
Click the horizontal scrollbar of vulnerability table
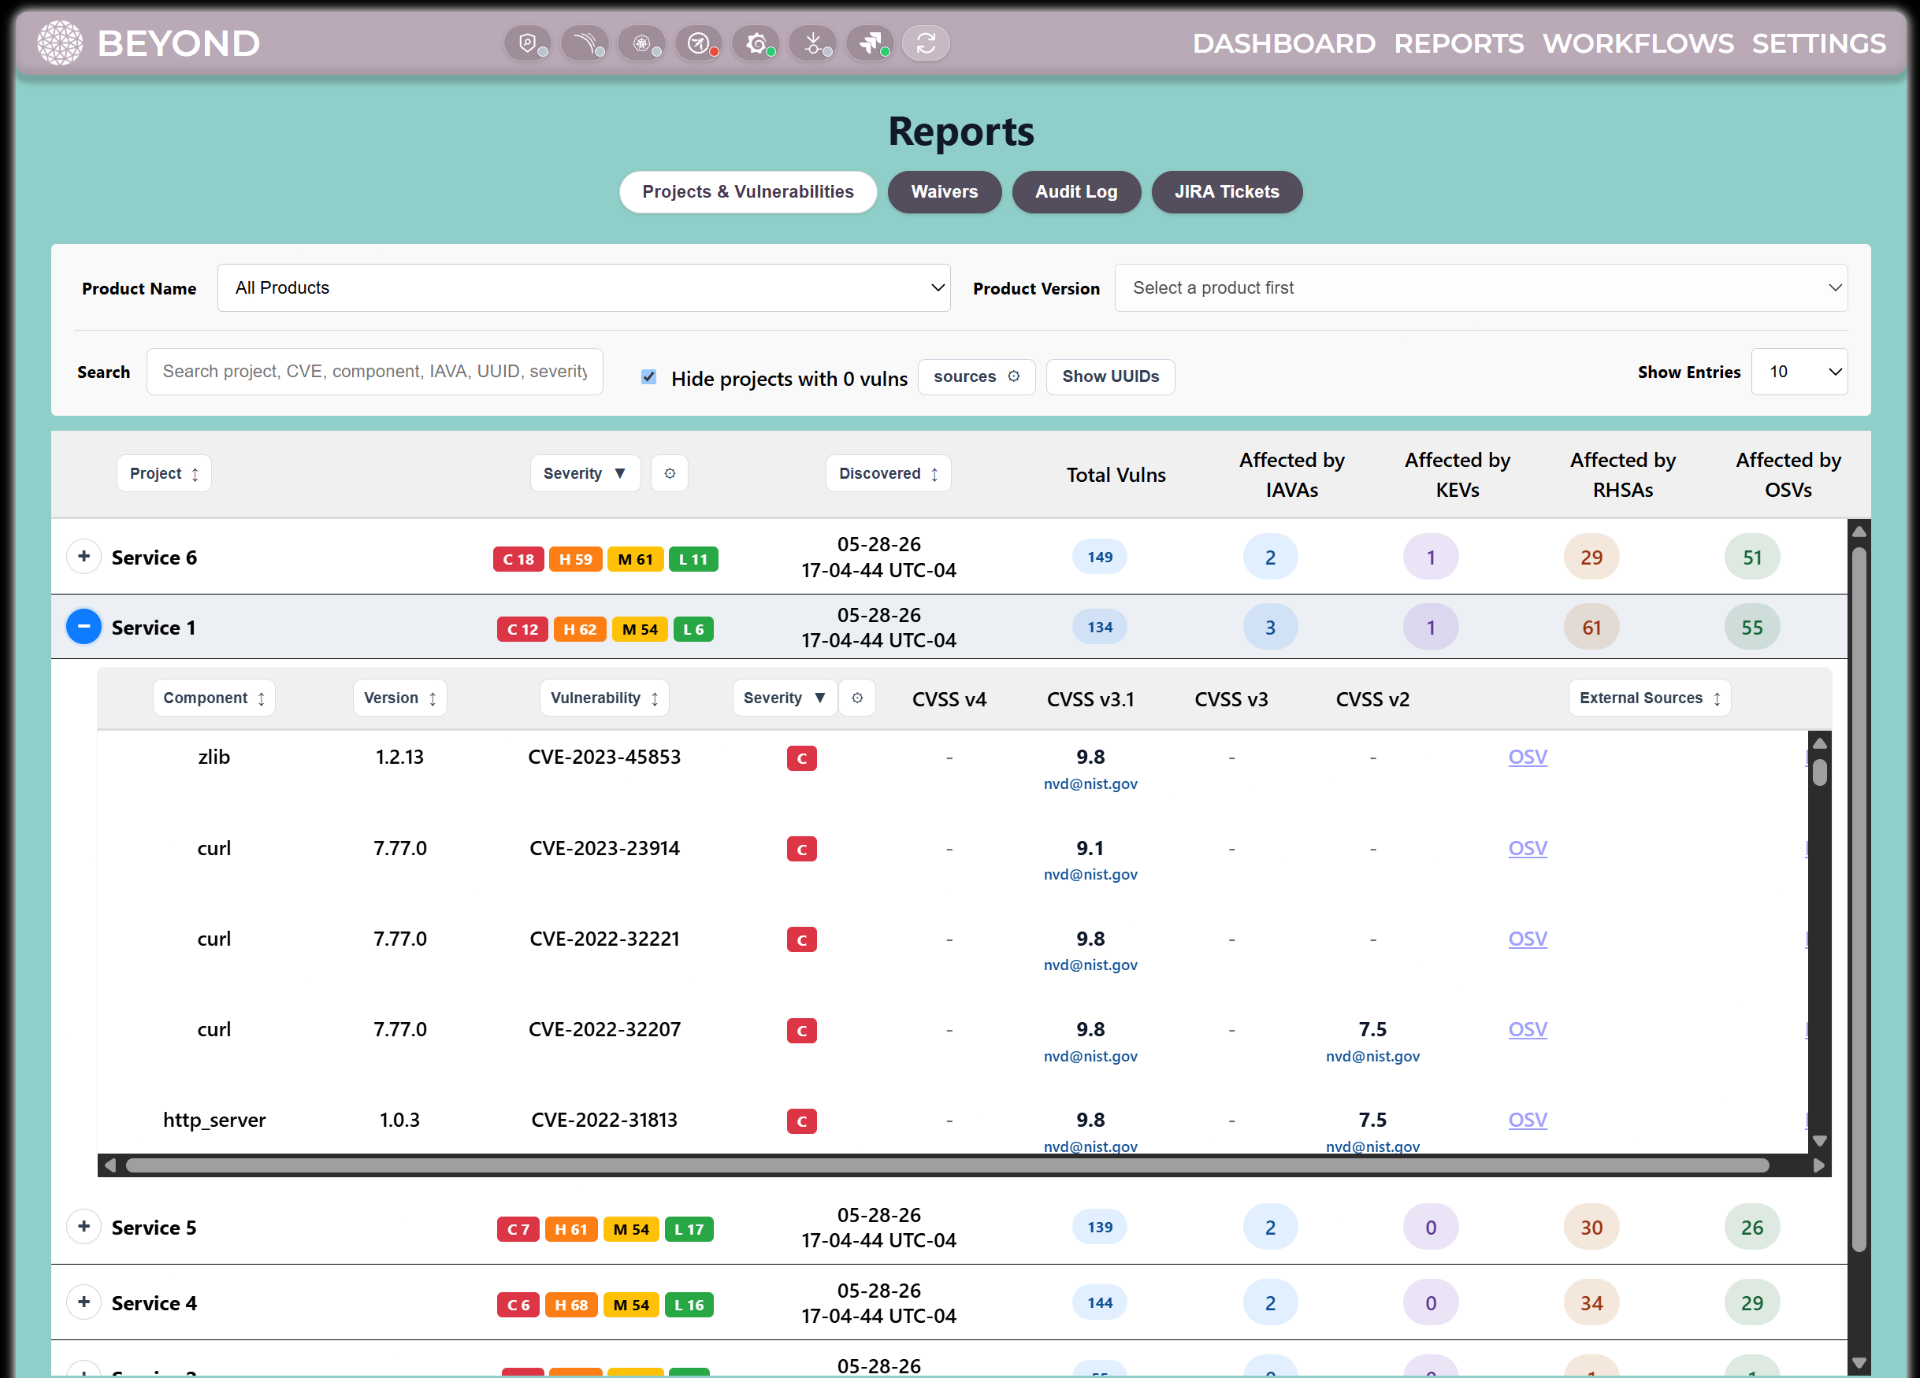[947, 1165]
